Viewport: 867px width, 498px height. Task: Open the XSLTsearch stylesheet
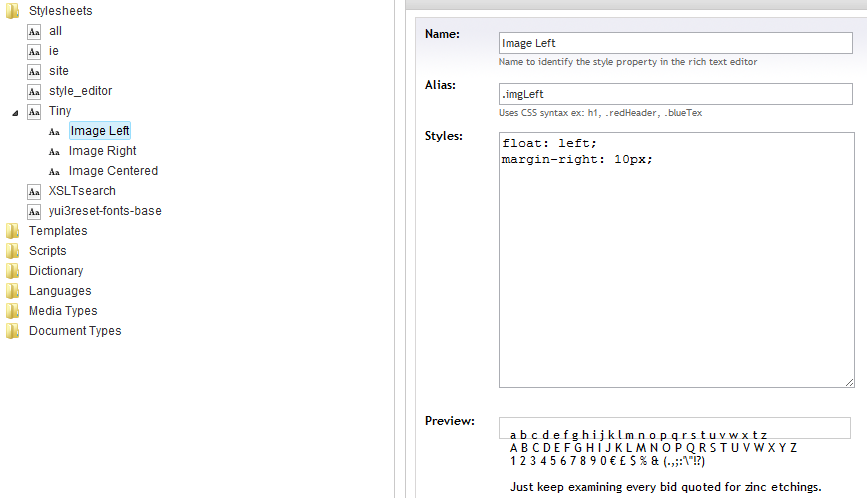pos(82,191)
